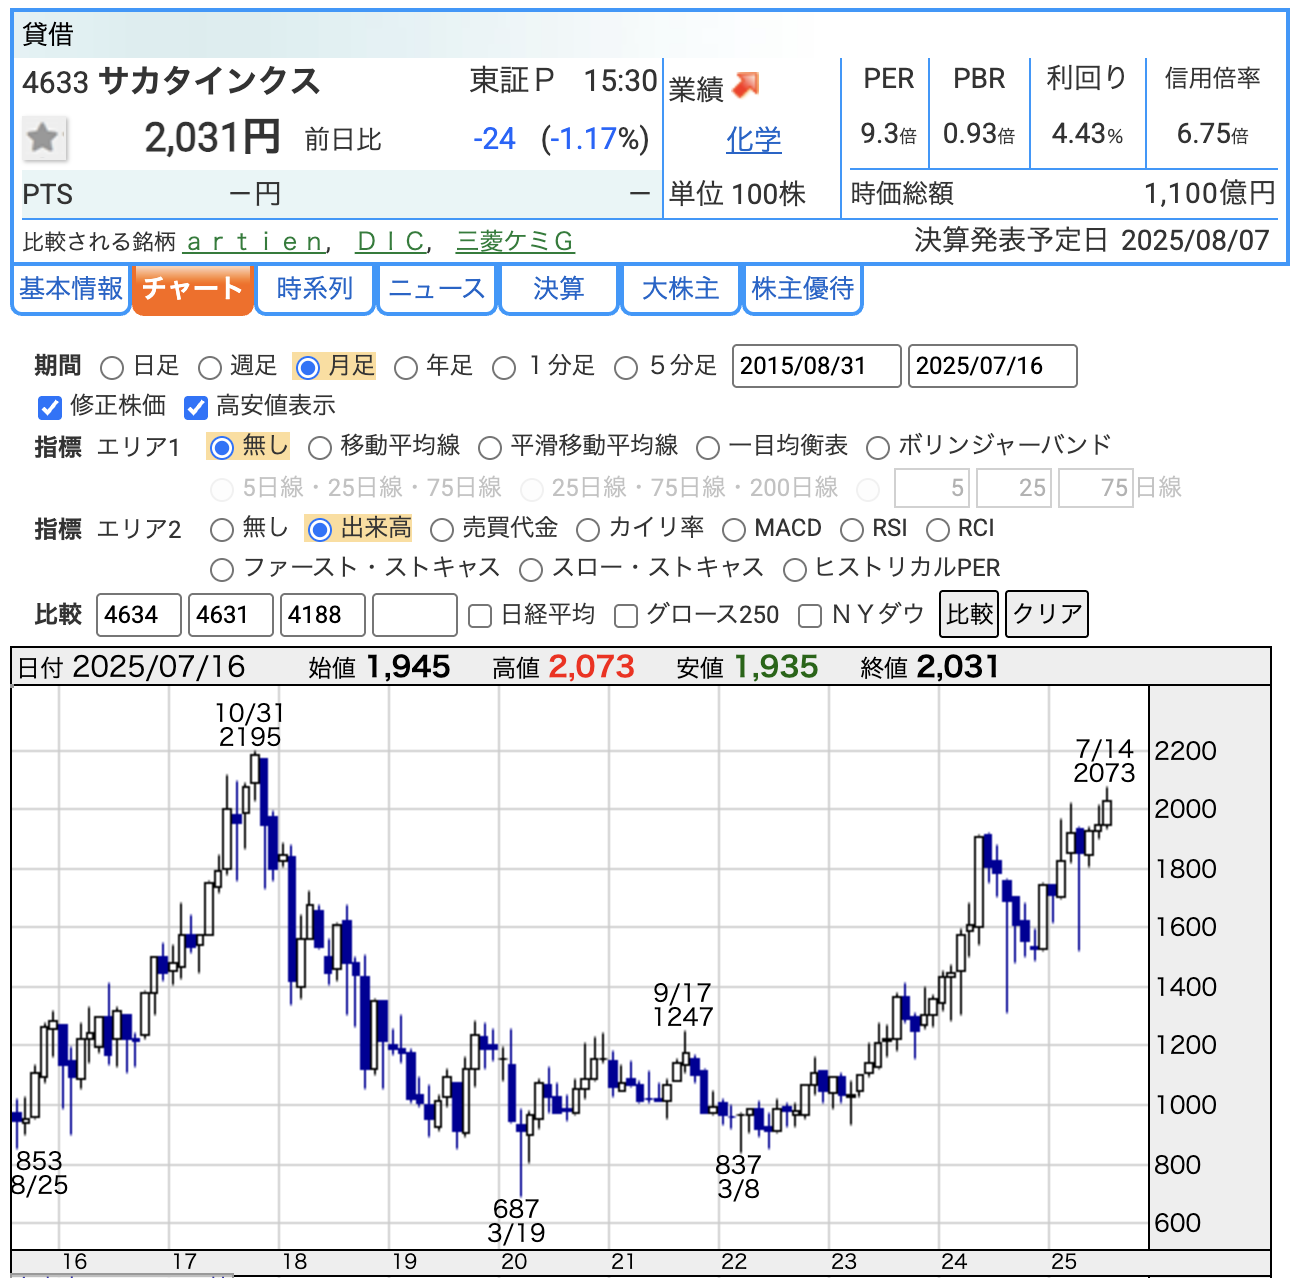Click the 決算発表予定日 2025/08/07 text
The image size is (1300, 1278).
click(1092, 240)
